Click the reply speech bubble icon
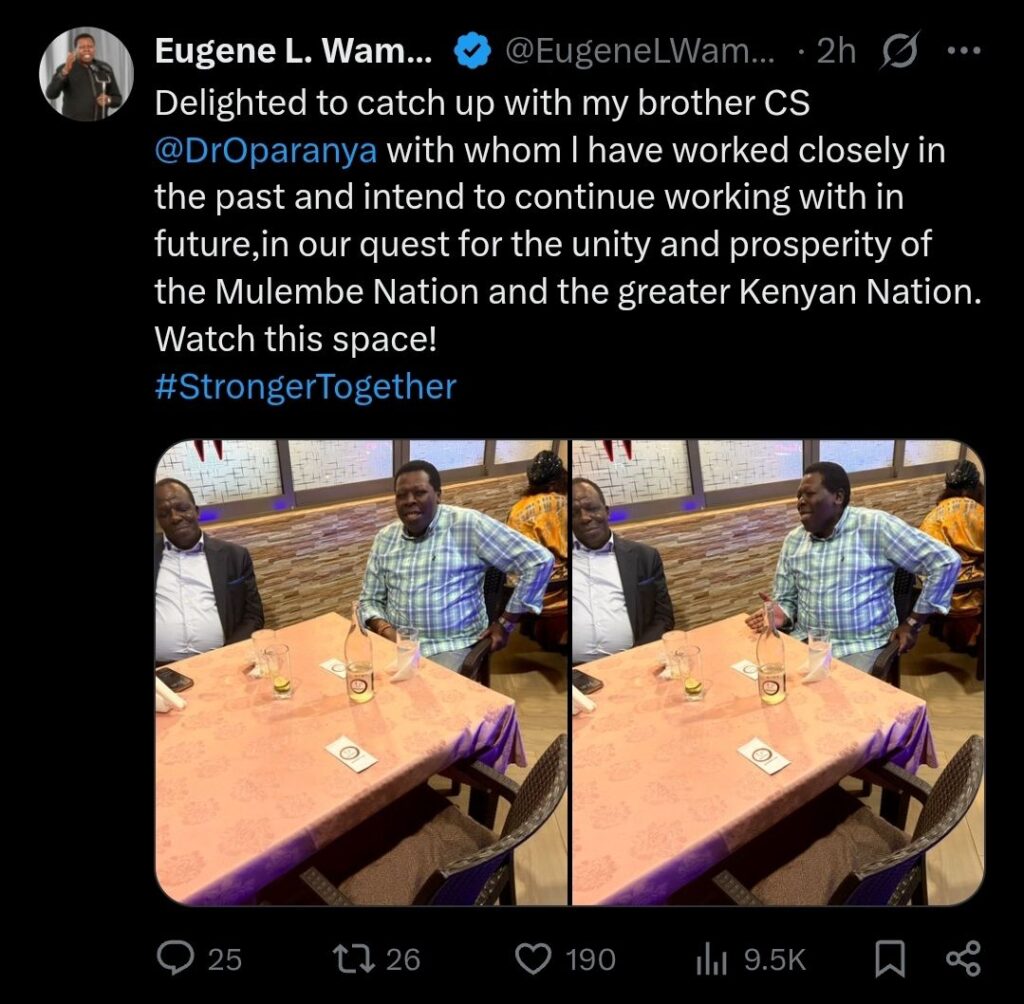 tap(176, 959)
